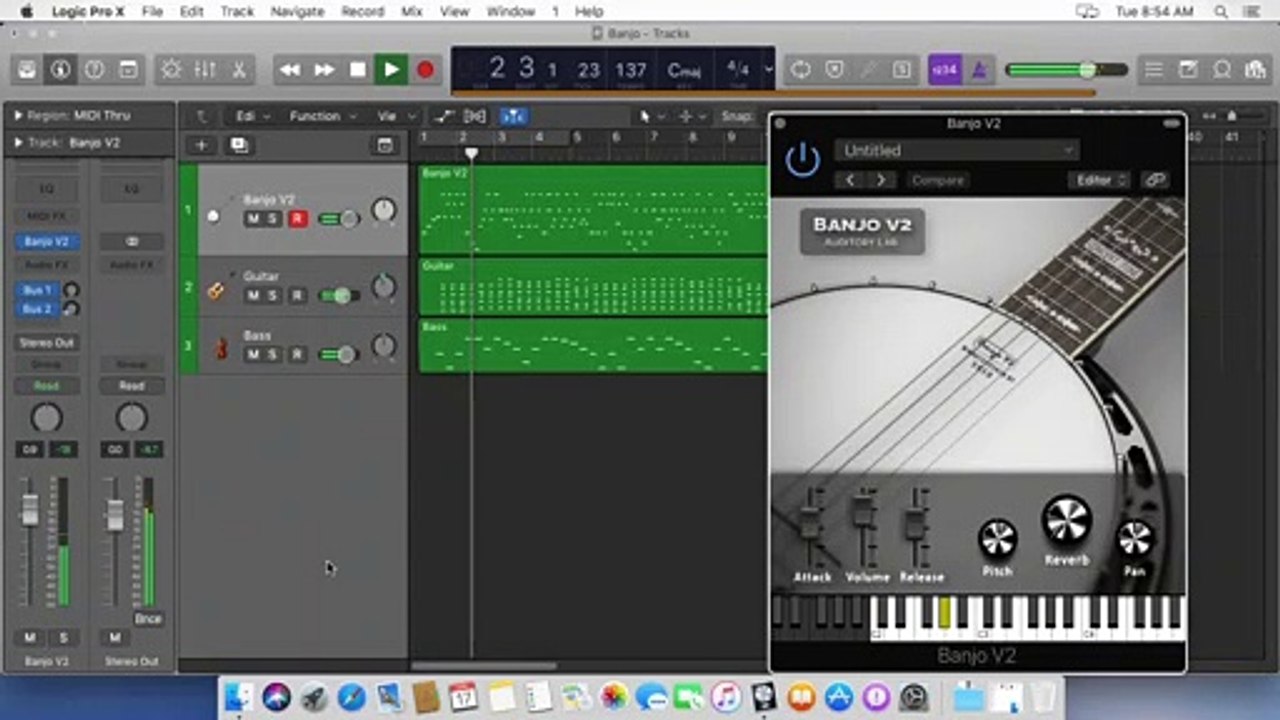Toggle the blue Catch Playhead button
This screenshot has height=720, width=1280.
coord(514,116)
